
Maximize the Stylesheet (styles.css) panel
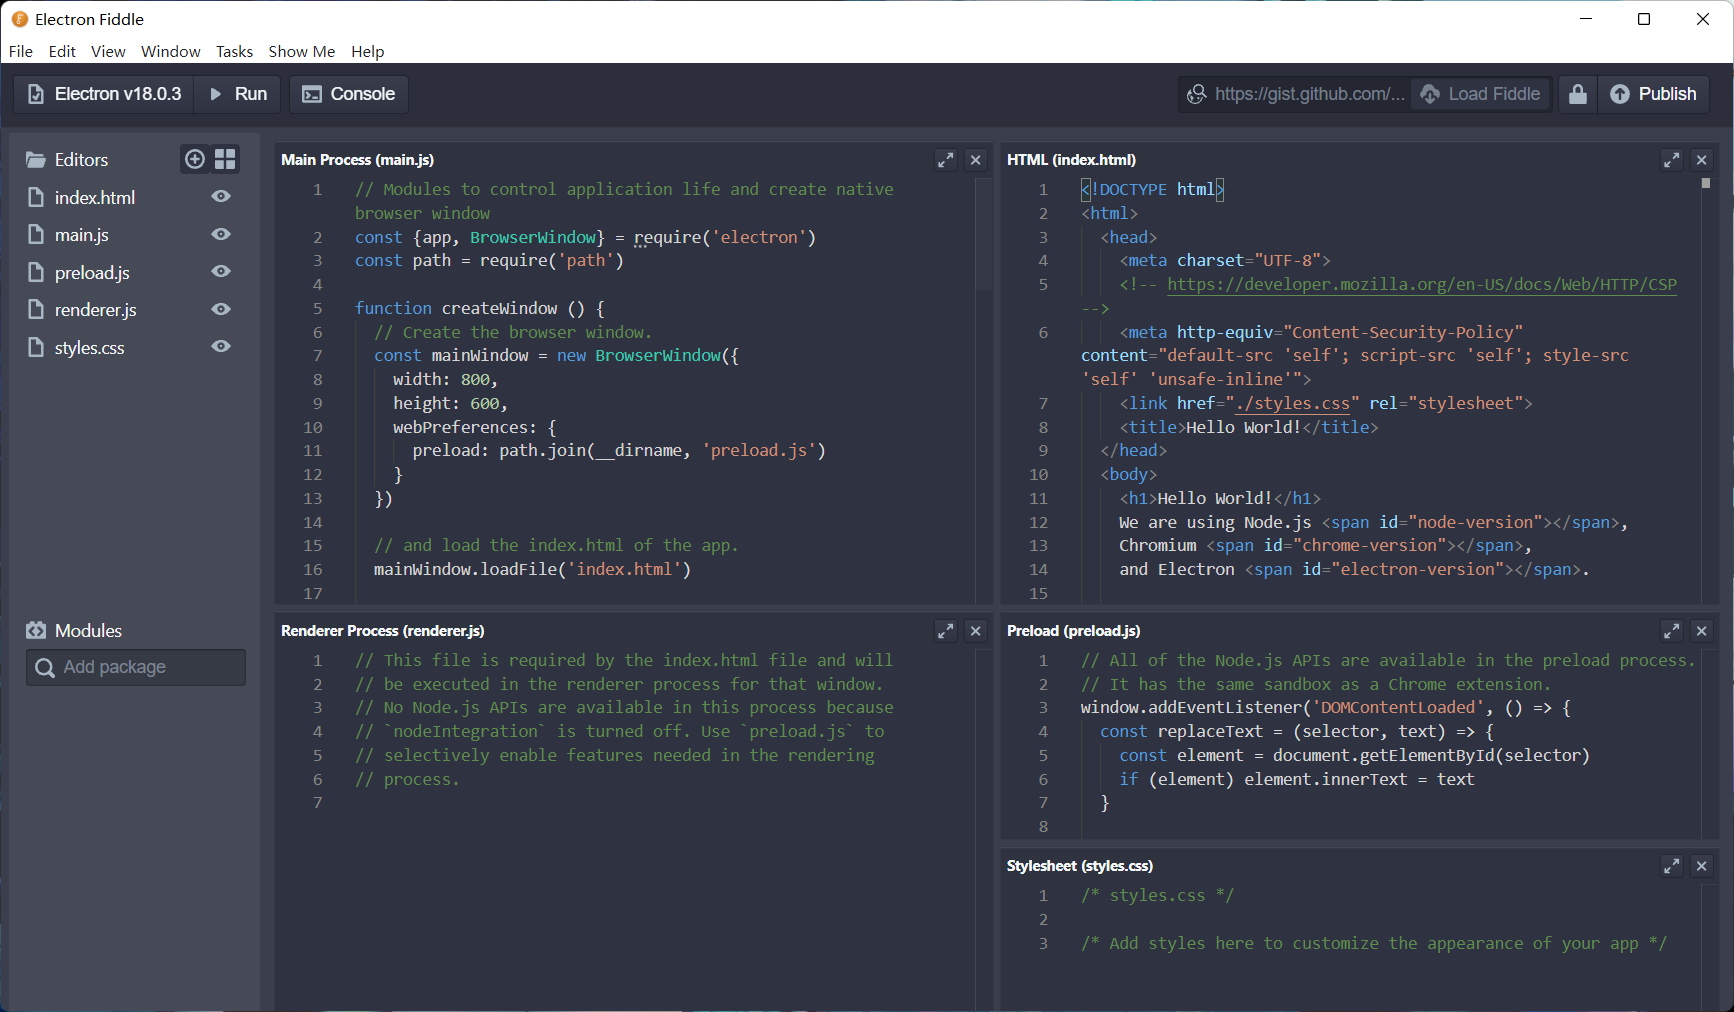pyautogui.click(x=1671, y=866)
